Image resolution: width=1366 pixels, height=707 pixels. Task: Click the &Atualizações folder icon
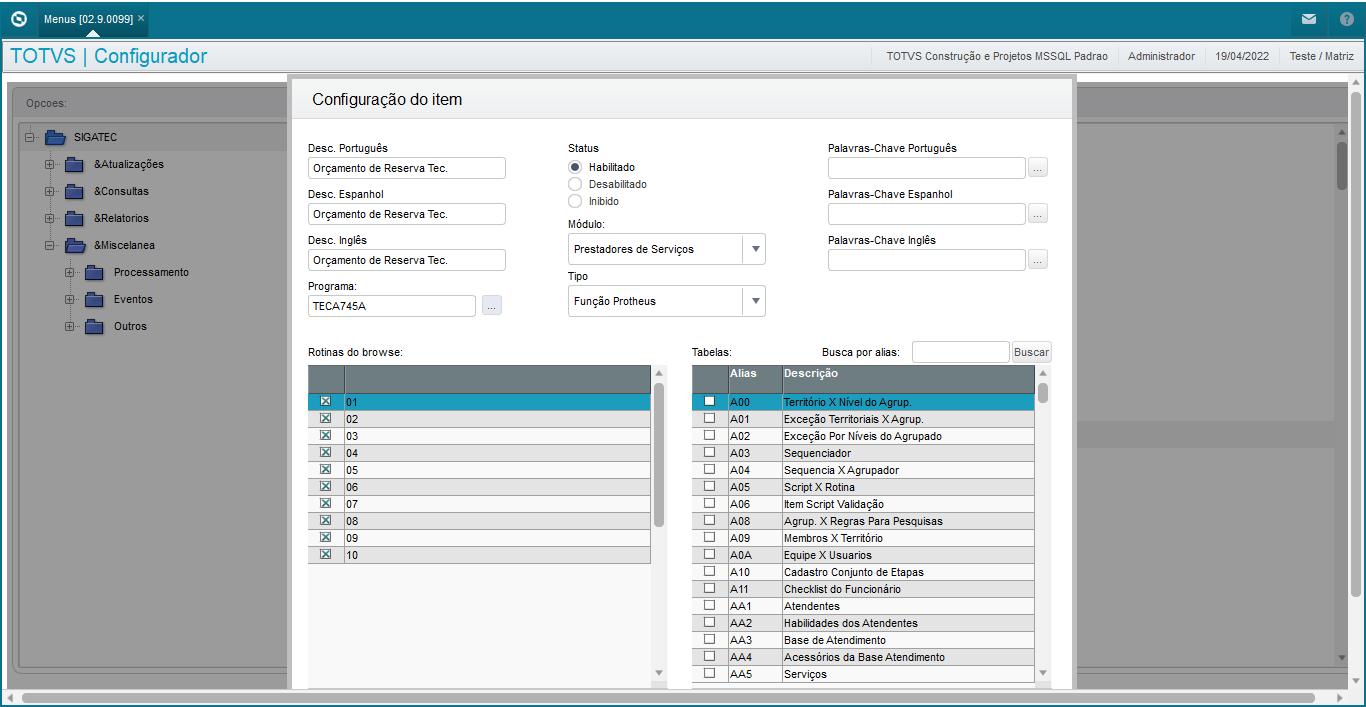pyautogui.click(x=75, y=164)
